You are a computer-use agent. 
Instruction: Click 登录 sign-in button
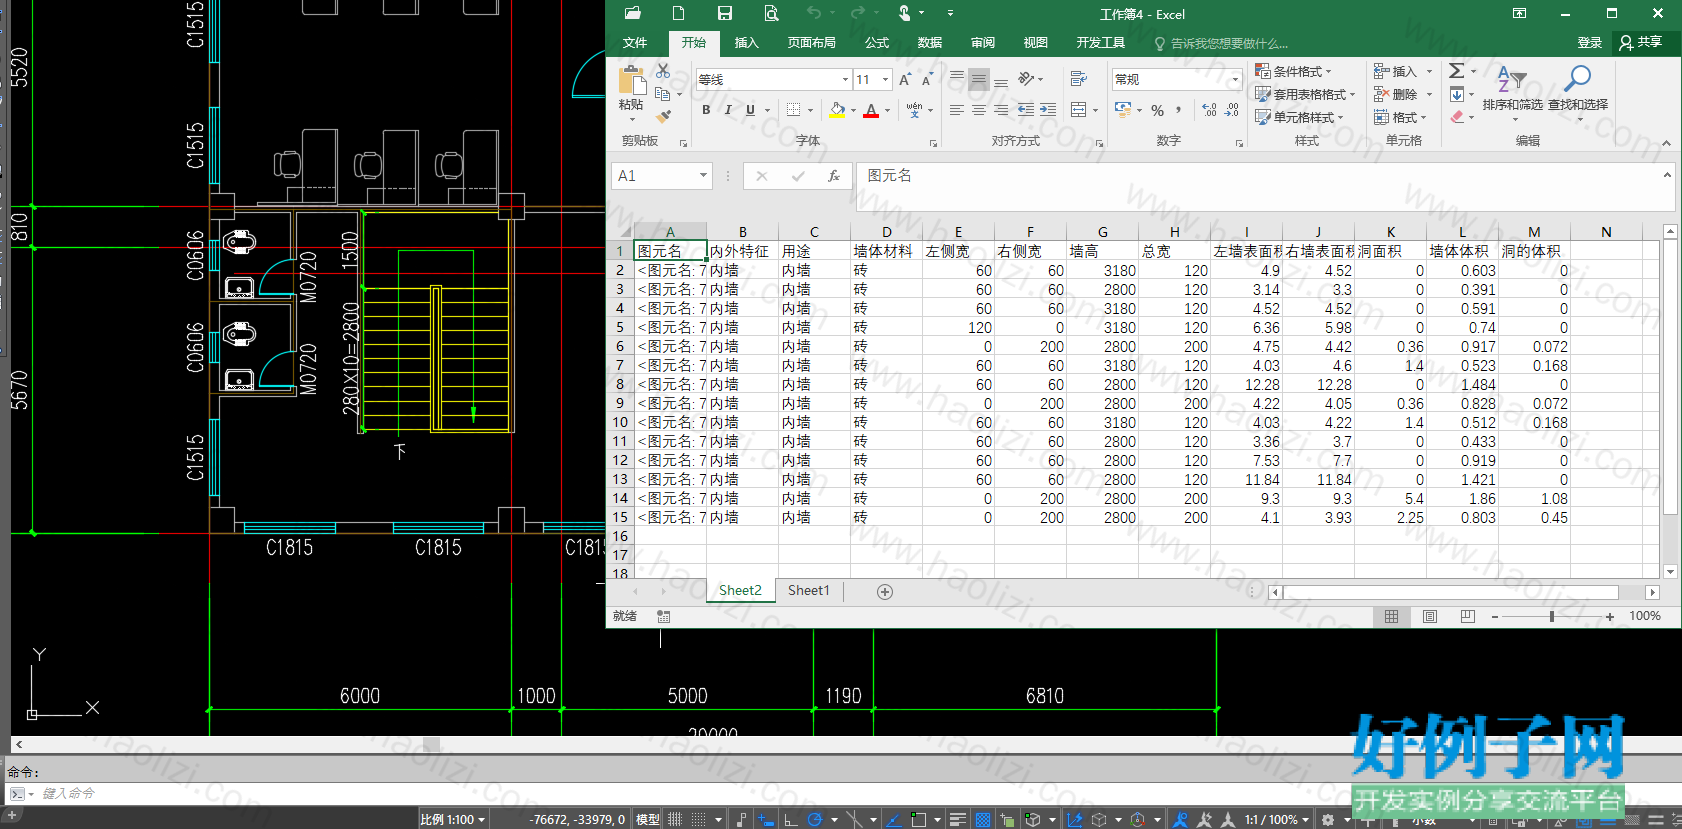(1590, 43)
